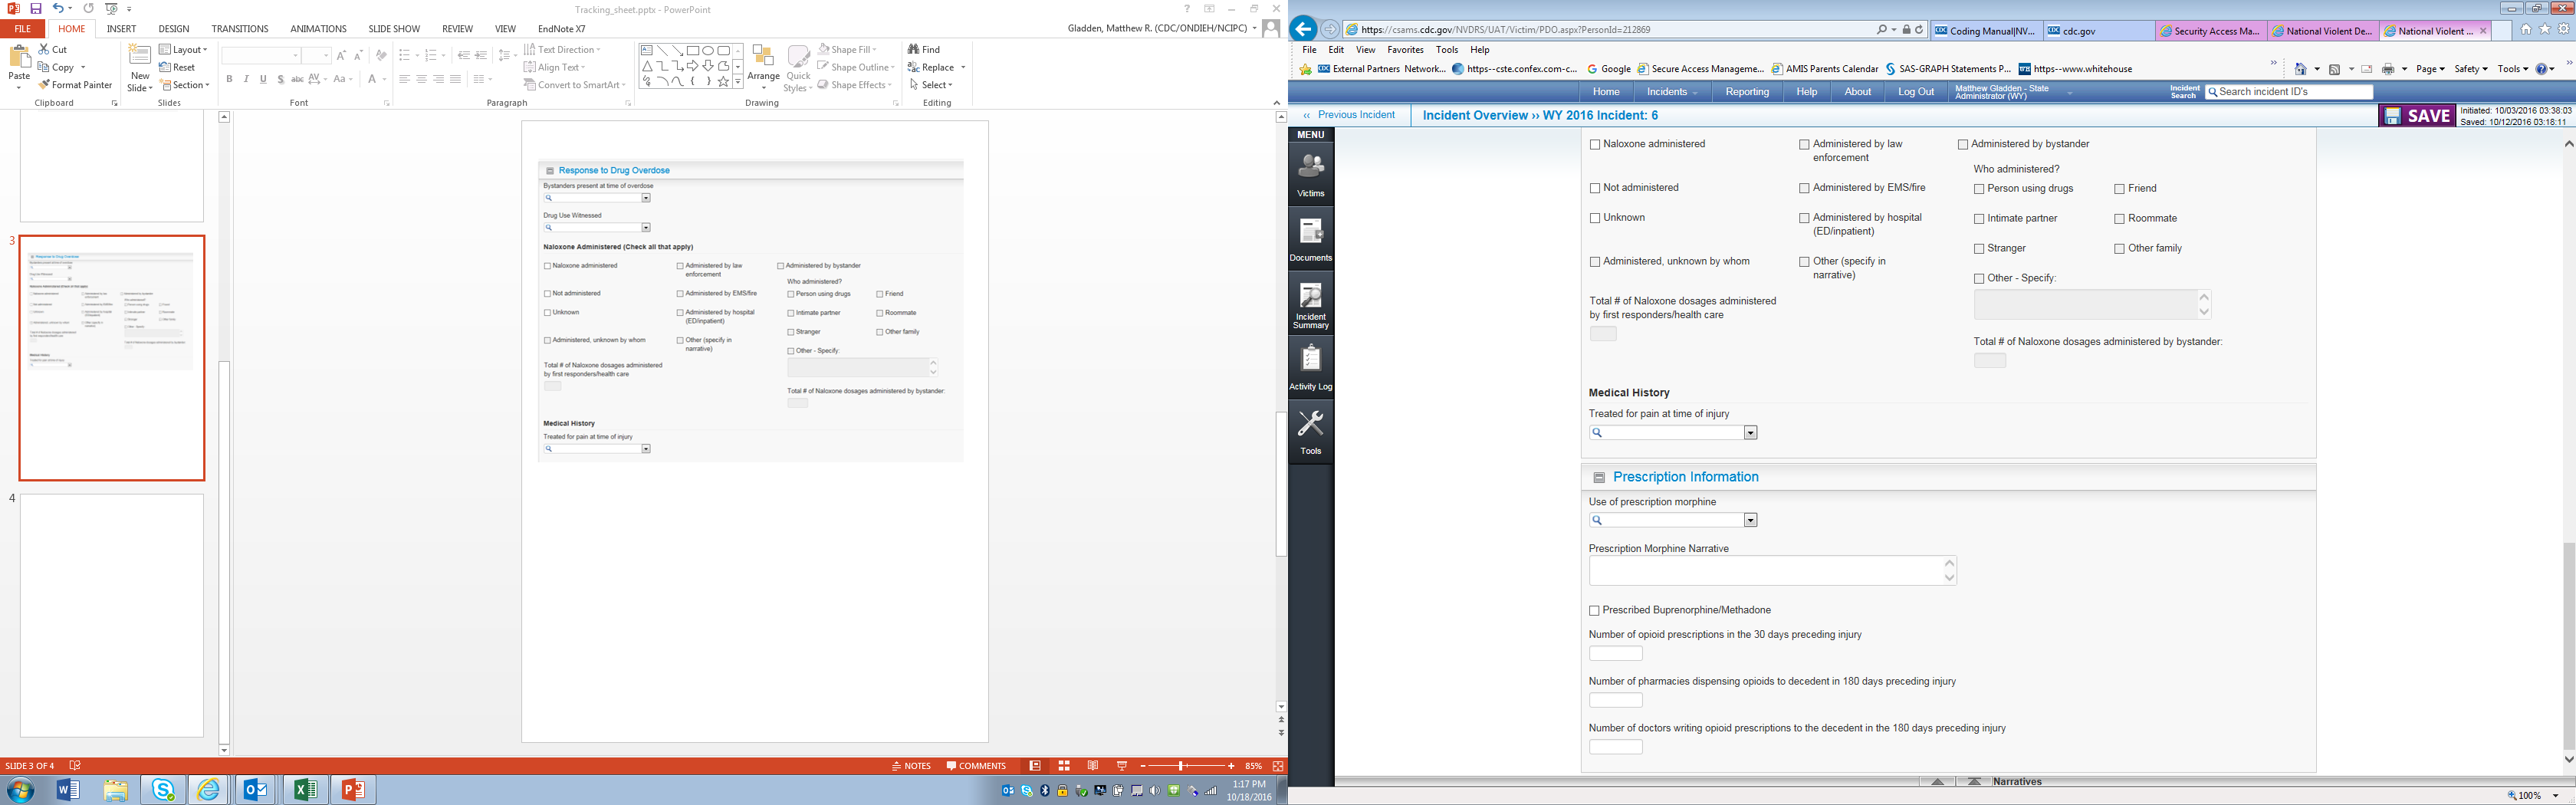The image size is (2576, 805).
Task: Click Reporting in the NVDRS navigation bar
Action: [x=1747, y=92]
